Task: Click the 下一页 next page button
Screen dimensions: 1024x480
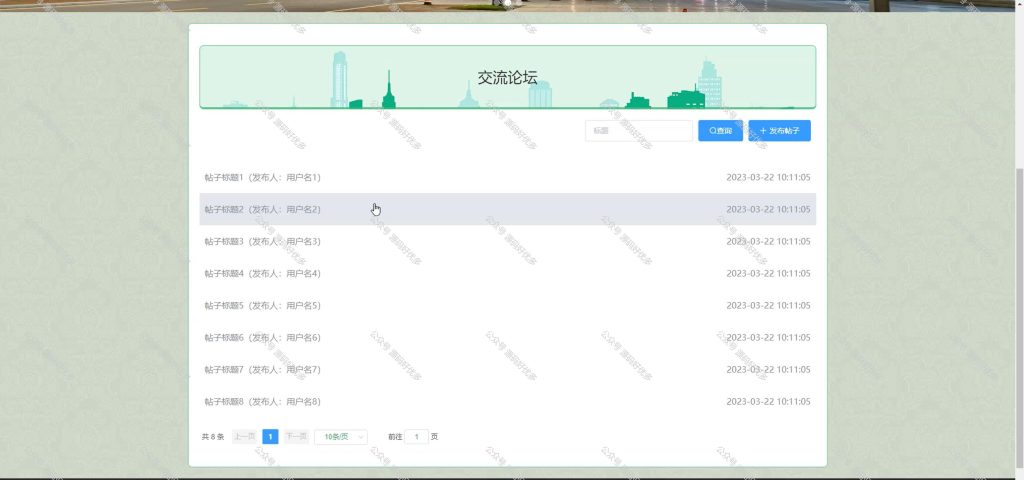Action: point(296,437)
